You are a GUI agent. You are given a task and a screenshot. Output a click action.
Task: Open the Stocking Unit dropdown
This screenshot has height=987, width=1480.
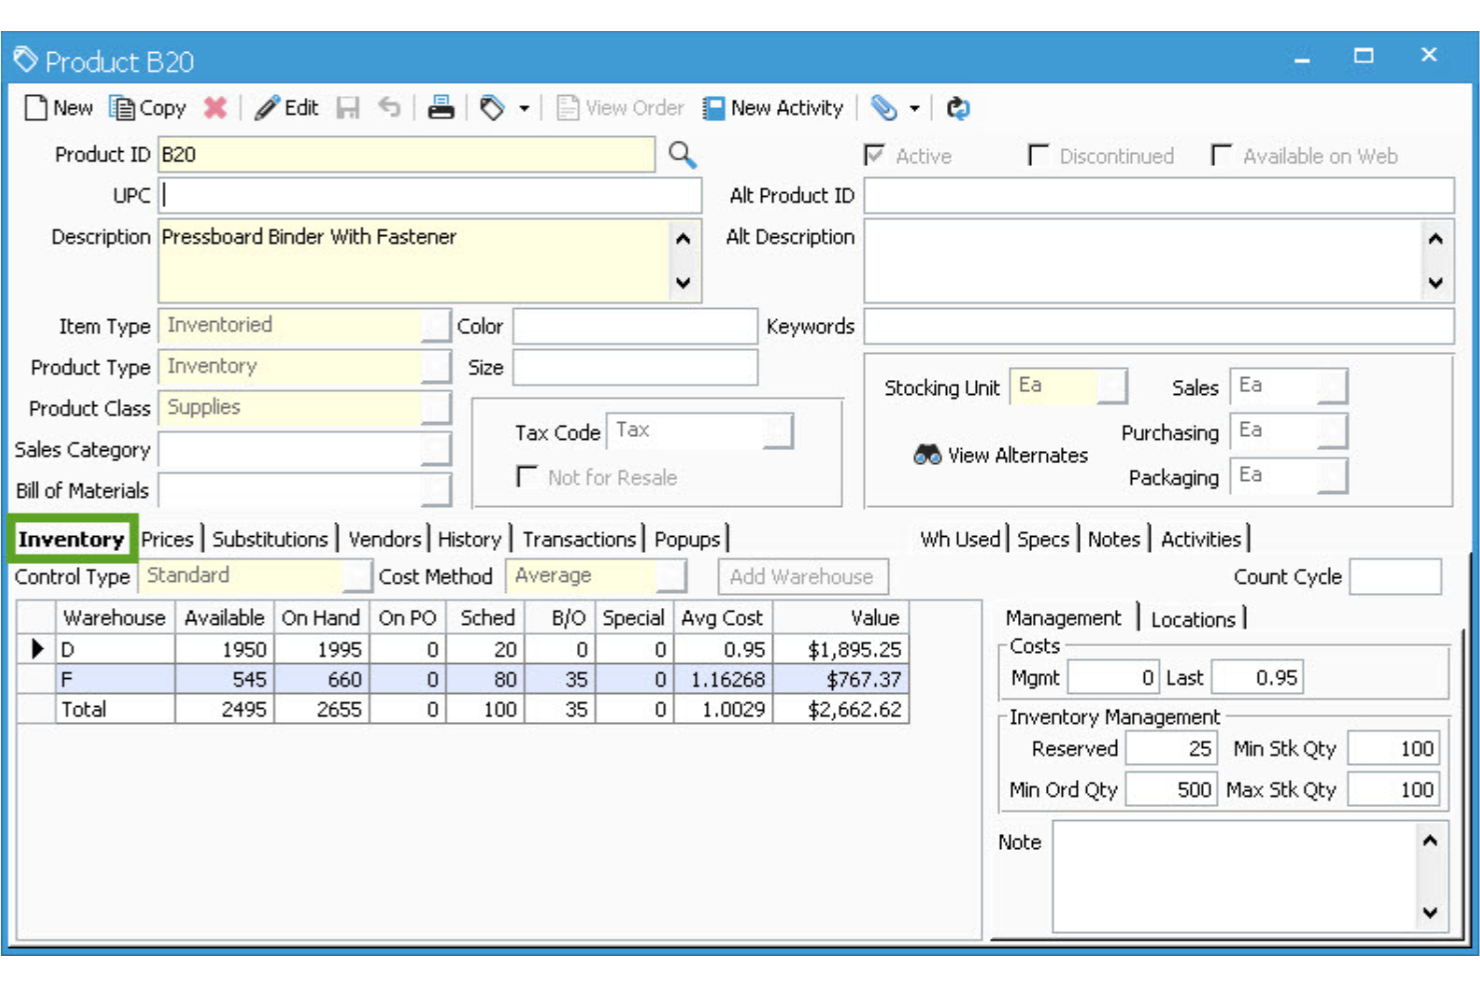[1112, 387]
